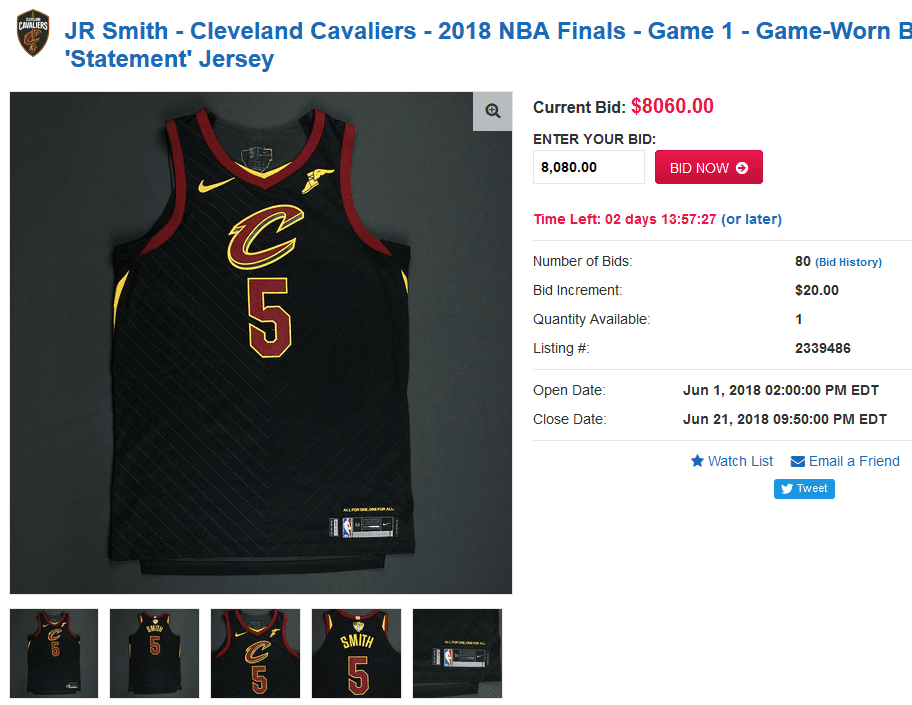Share the listing with Tweet button
912x705 pixels.
click(x=804, y=489)
